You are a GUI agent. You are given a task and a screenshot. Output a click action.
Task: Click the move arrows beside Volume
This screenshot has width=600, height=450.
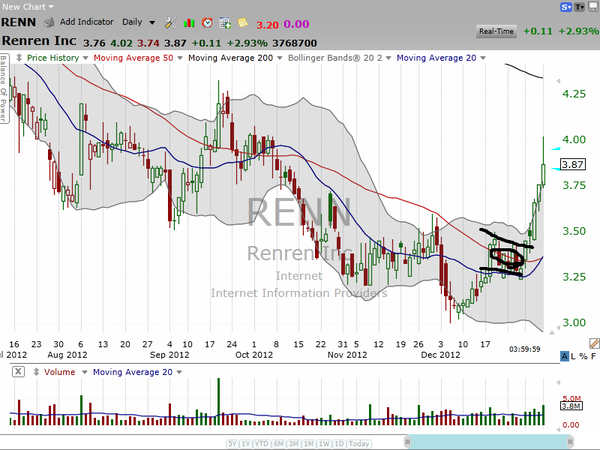click(x=36, y=372)
